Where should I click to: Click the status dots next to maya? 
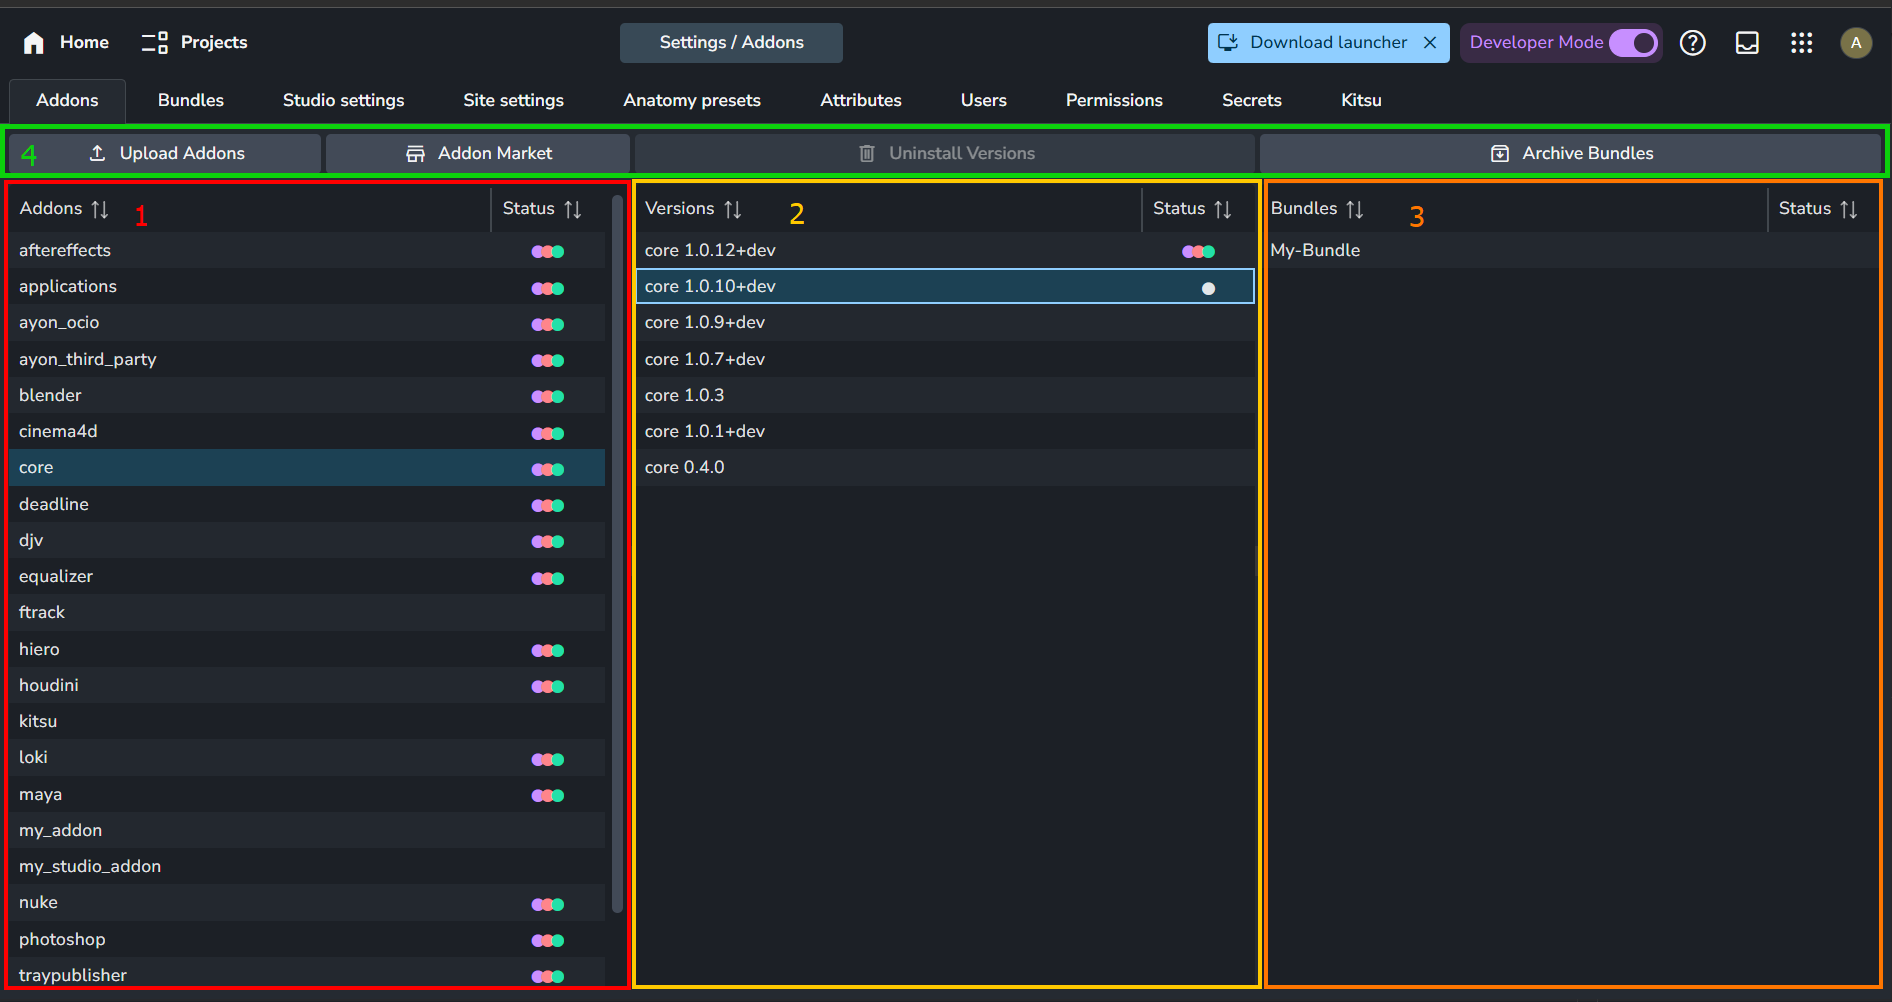[547, 795]
